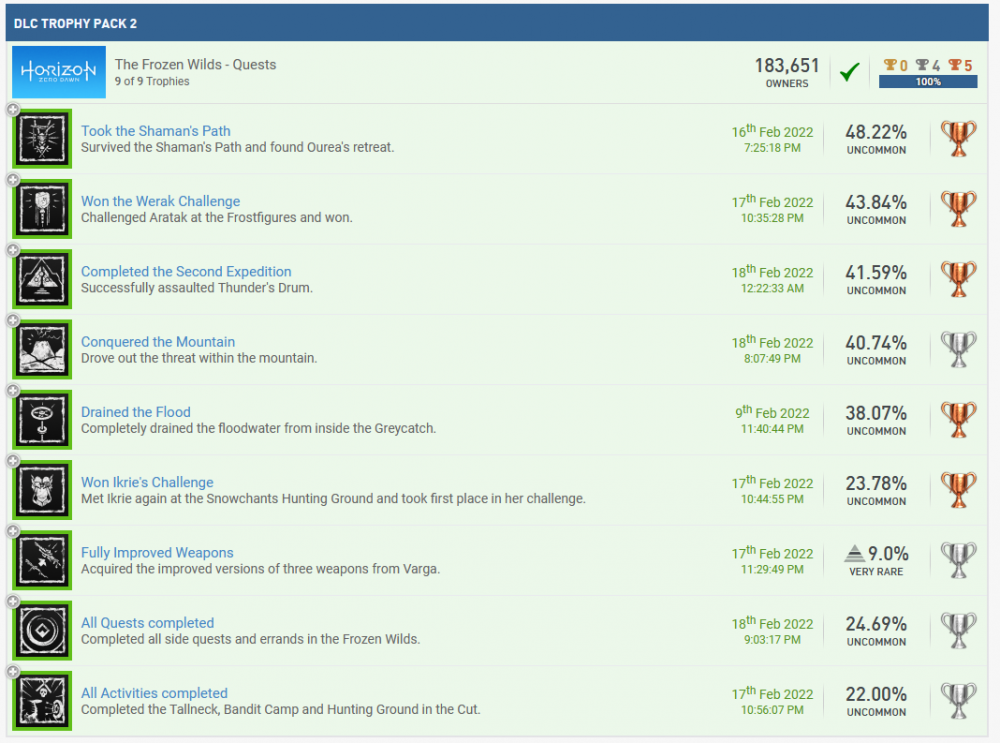Expand the All Quests completed entry
Image resolution: width=1000 pixels, height=743 pixels.
12,601
